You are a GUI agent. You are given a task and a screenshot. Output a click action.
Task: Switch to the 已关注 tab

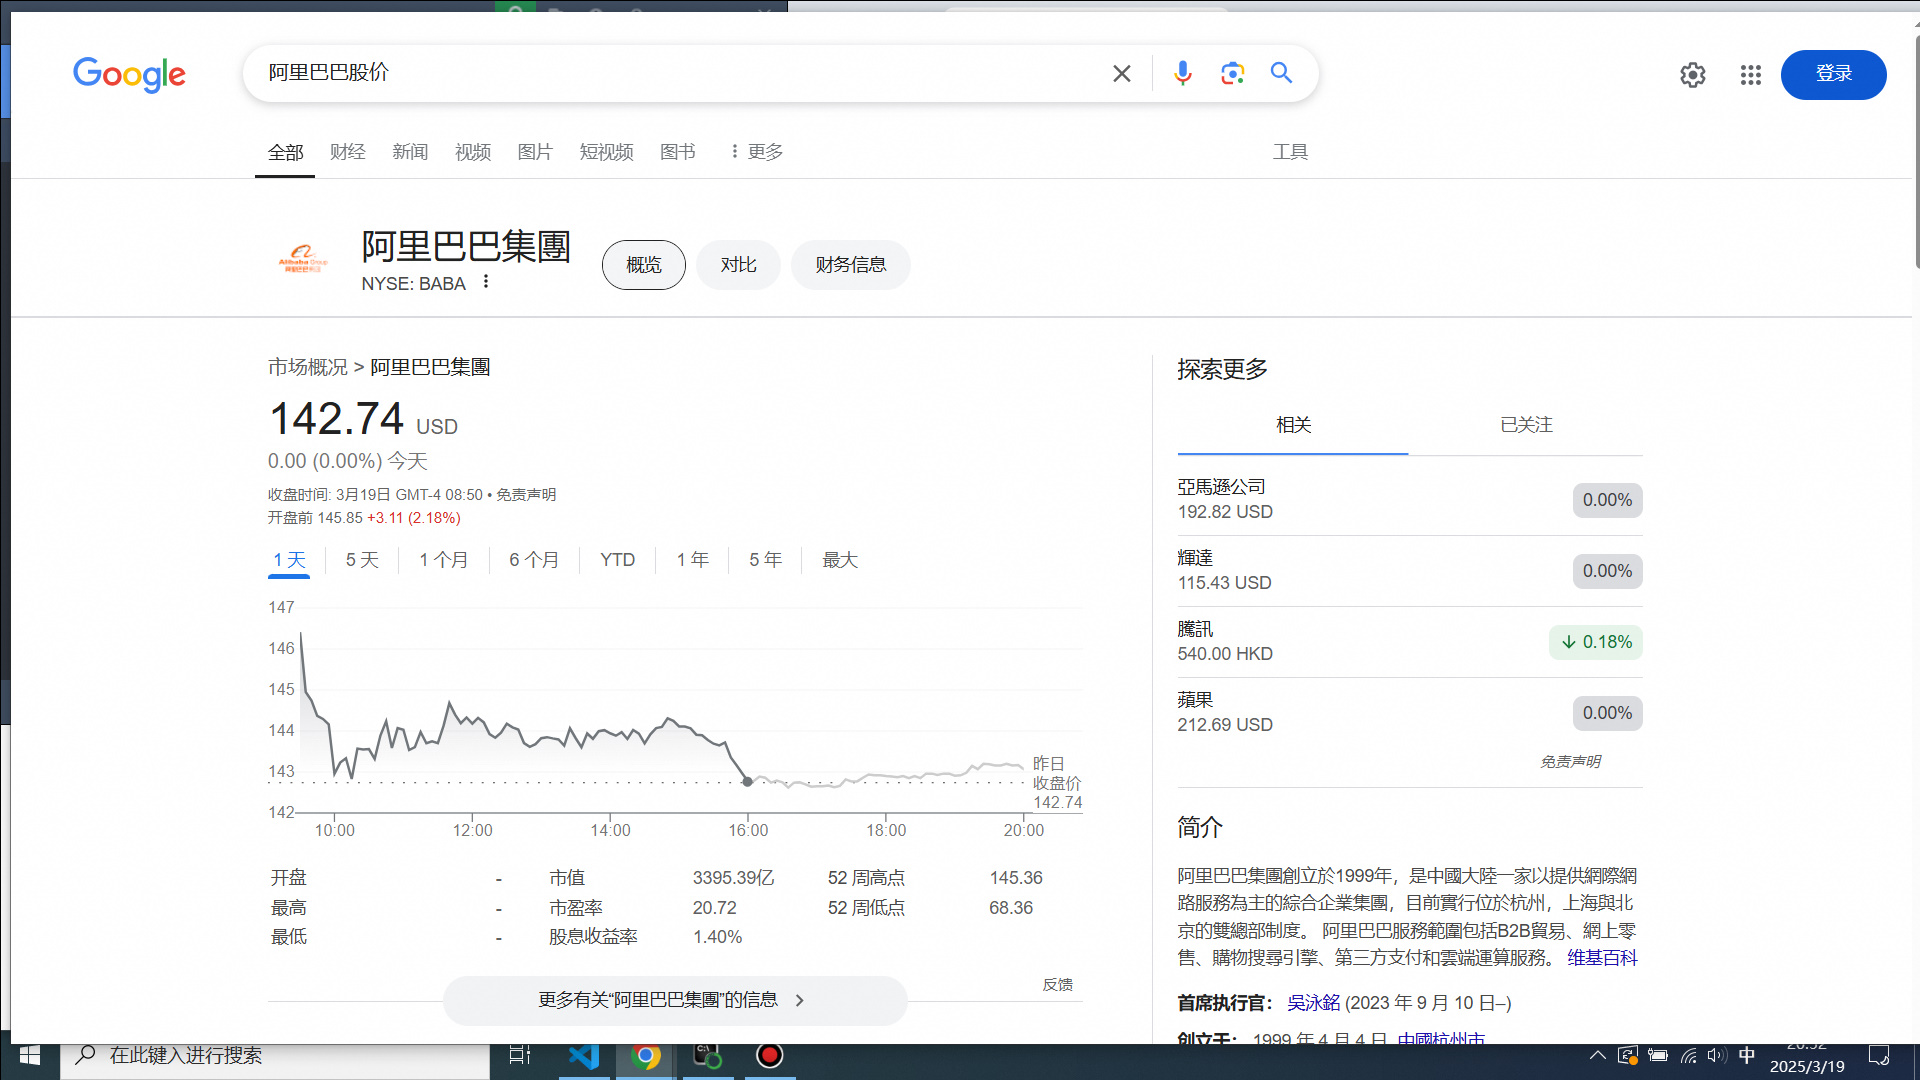(x=1525, y=425)
